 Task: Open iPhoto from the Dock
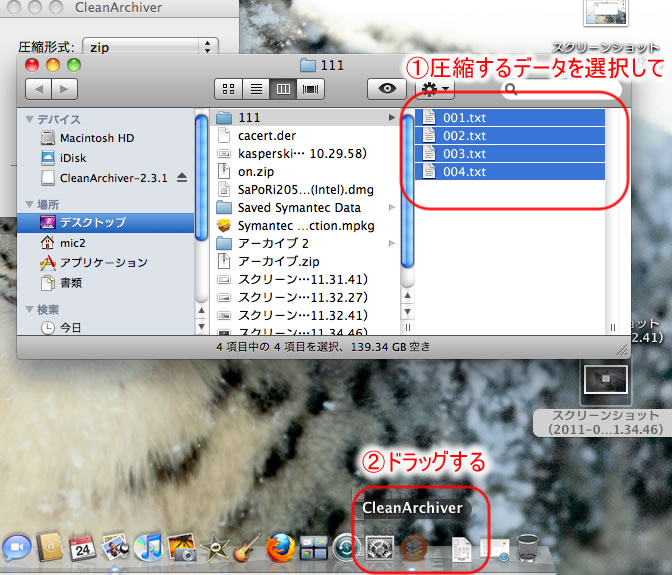click(181, 547)
